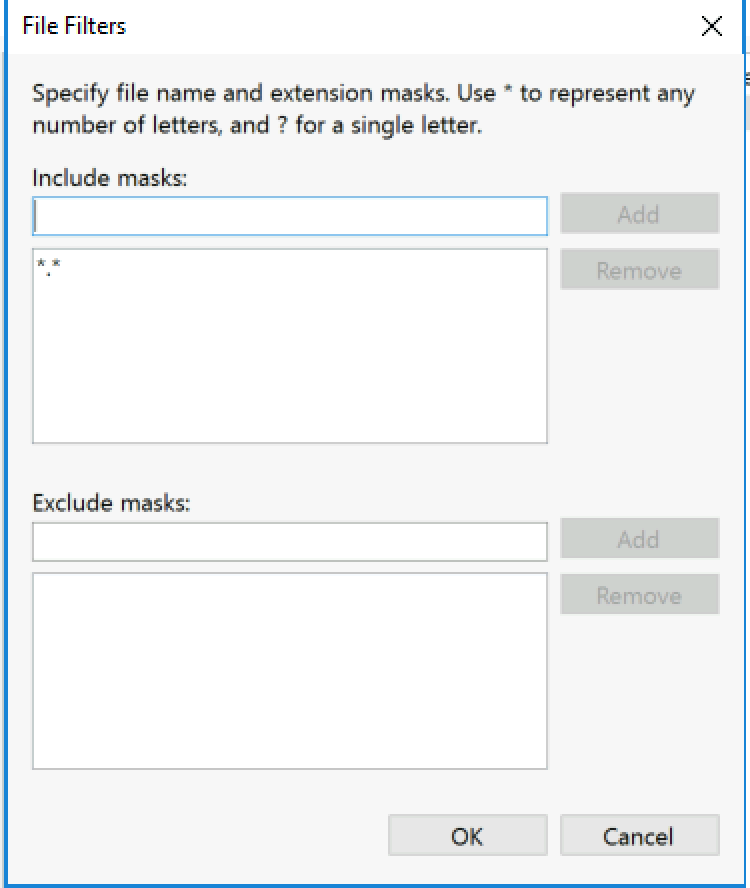This screenshot has width=750, height=888.
Task: Focus the Exclude masks text field
Action: tap(290, 542)
